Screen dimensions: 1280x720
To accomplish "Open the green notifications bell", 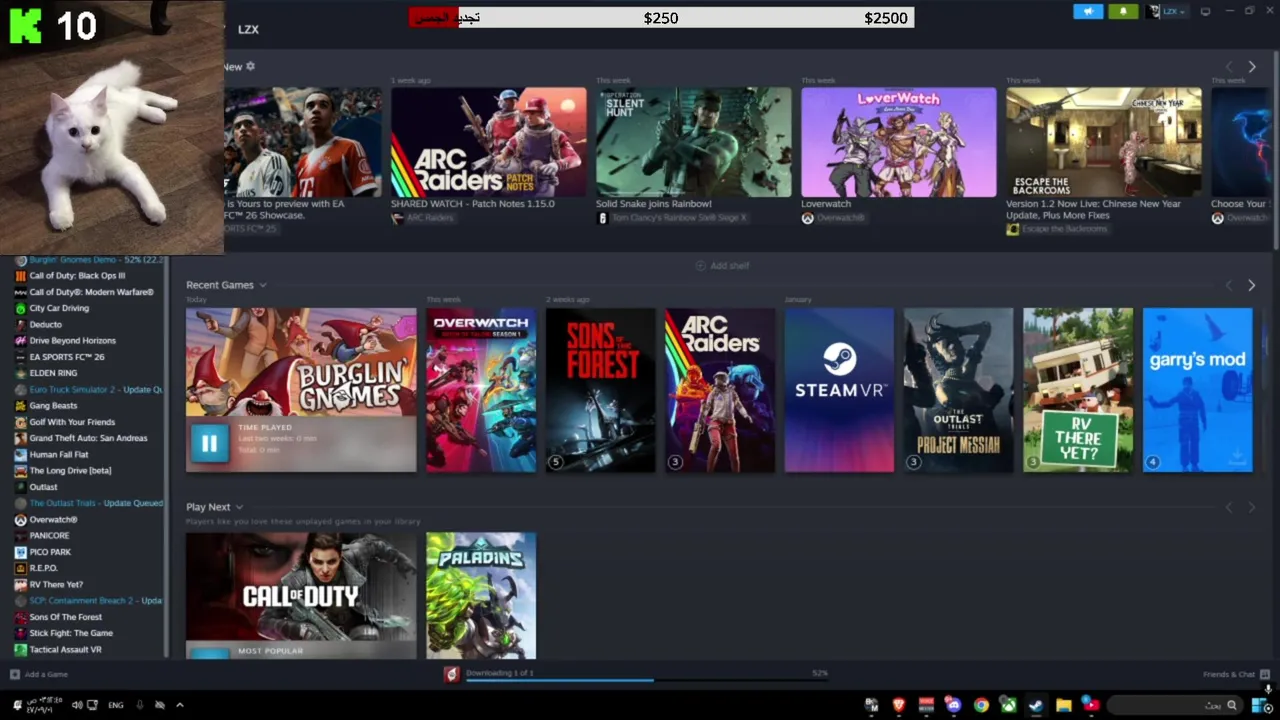I will point(1123,11).
